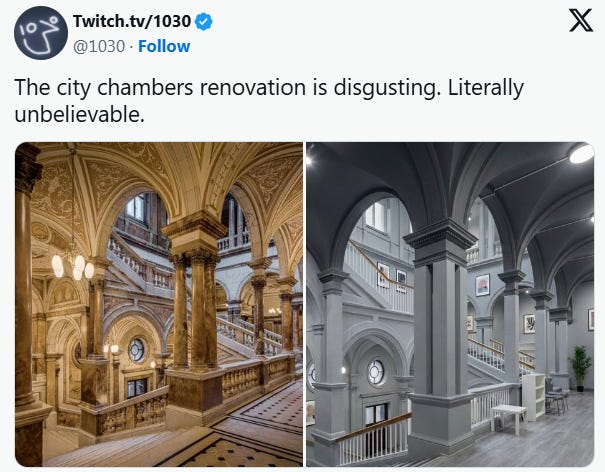Click the 1030 profile avatar
605x472 pixels.
(x=41, y=33)
